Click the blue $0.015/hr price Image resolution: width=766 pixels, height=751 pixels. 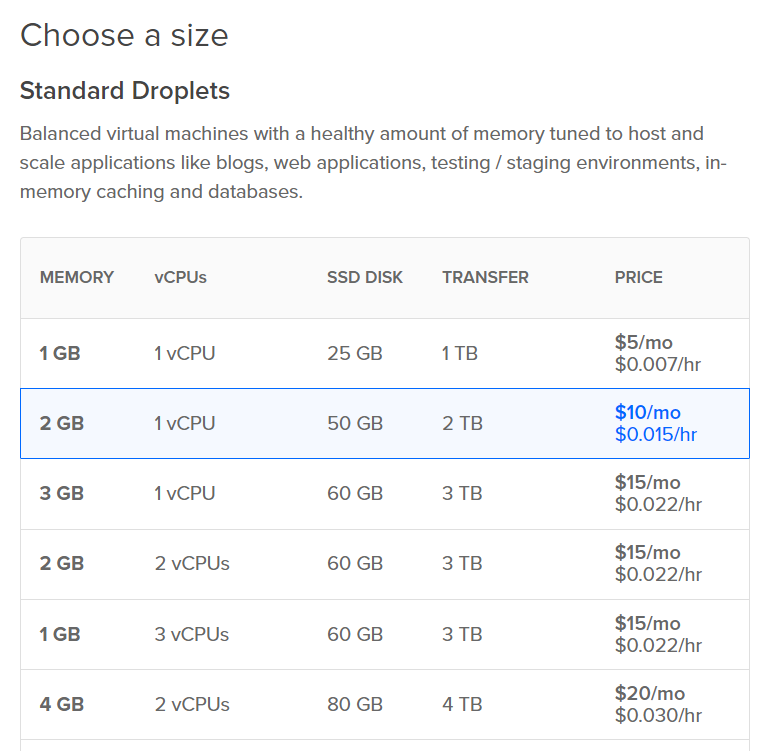pyautogui.click(x=656, y=434)
